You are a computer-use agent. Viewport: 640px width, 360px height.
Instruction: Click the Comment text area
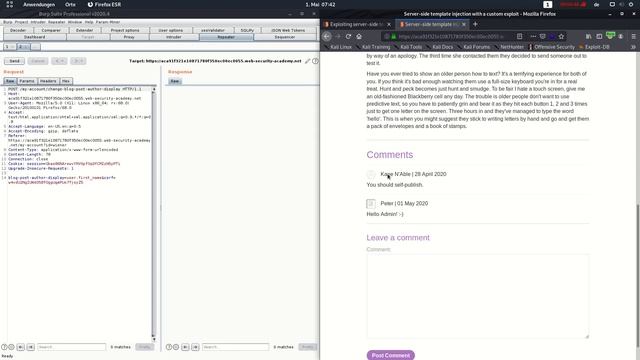click(478, 296)
